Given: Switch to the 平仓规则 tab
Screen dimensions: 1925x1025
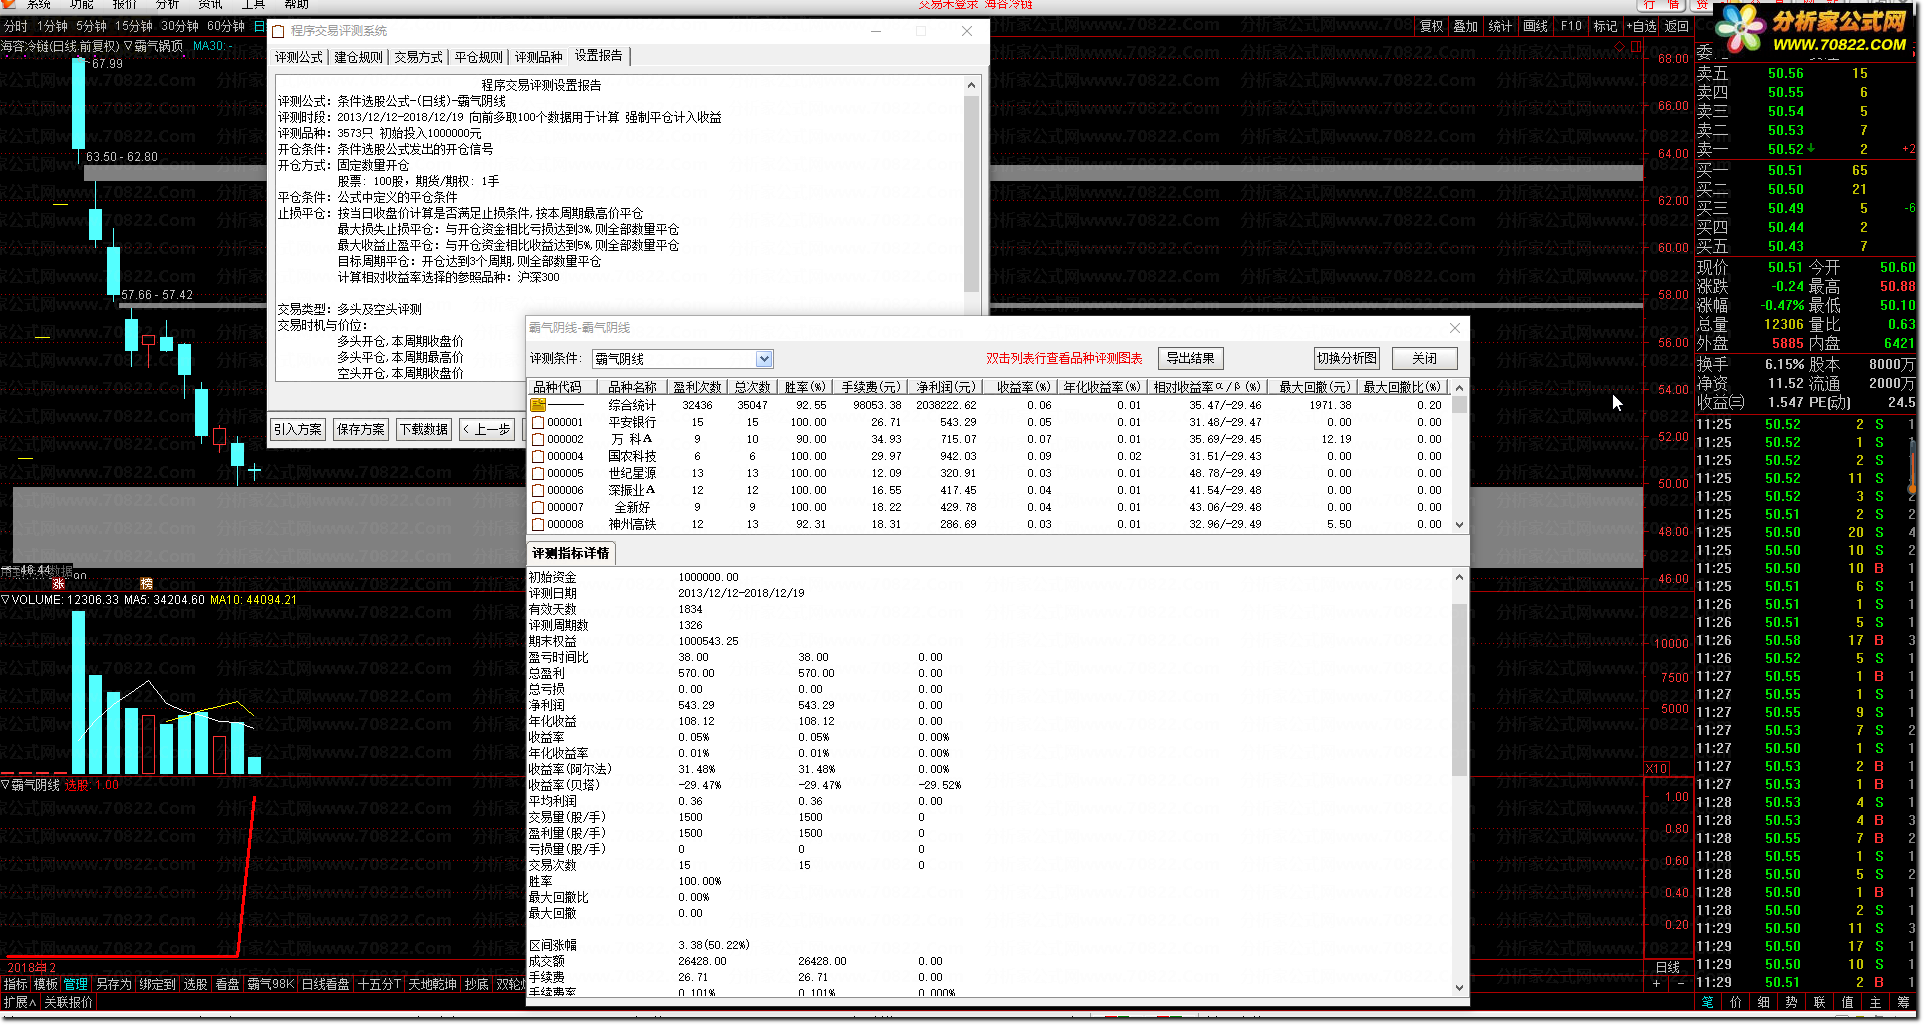Looking at the screenshot, I should (478, 58).
